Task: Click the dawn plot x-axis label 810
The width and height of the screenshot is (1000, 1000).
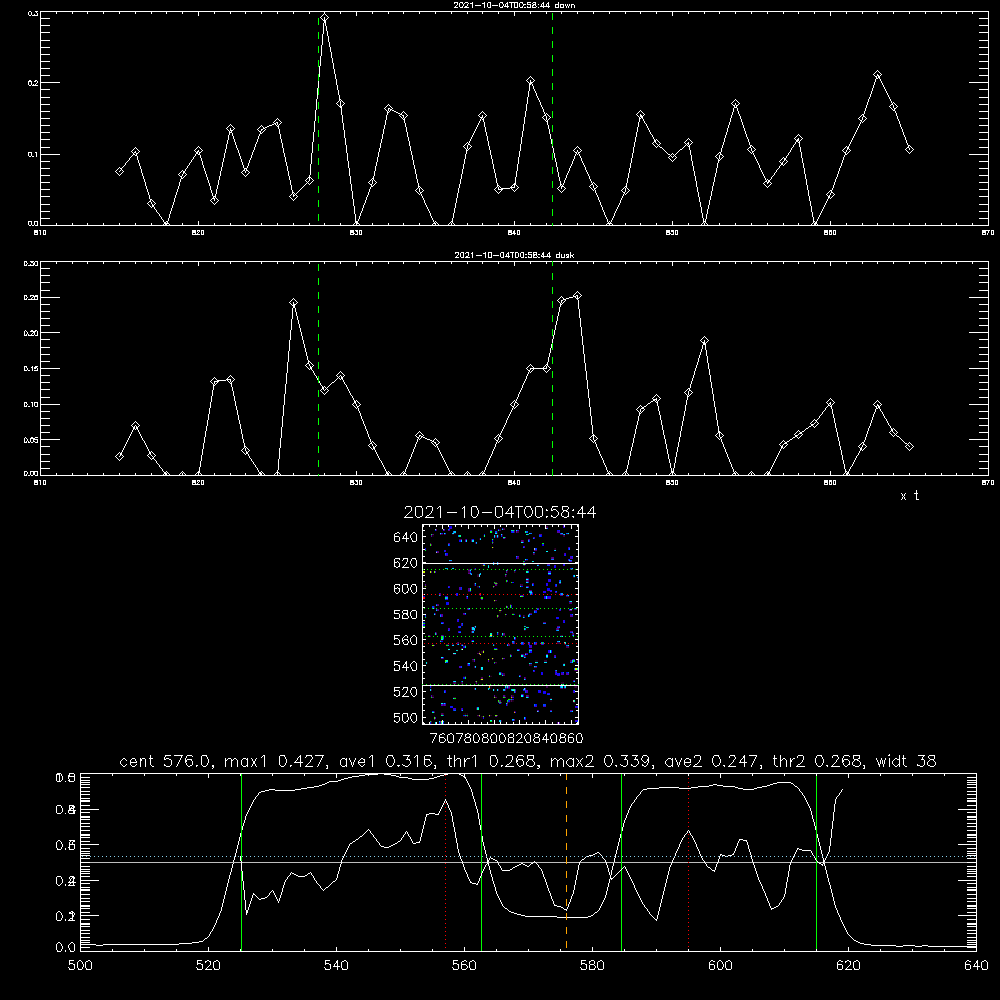Action: coord(40,233)
